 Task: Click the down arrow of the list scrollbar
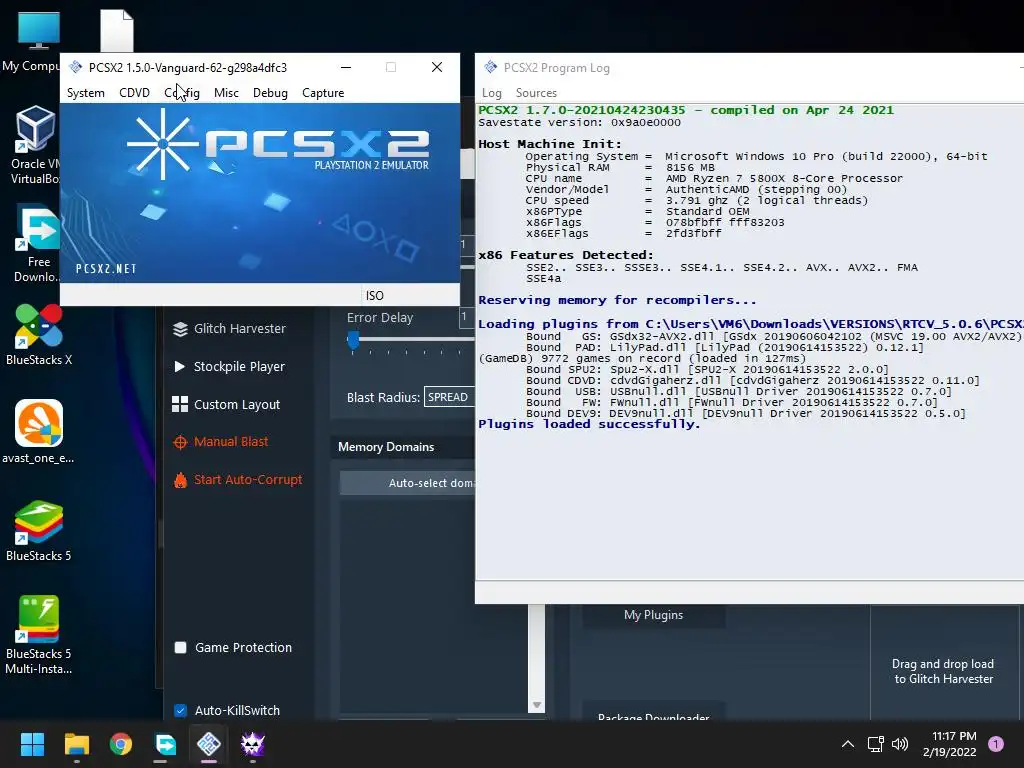tap(537, 705)
